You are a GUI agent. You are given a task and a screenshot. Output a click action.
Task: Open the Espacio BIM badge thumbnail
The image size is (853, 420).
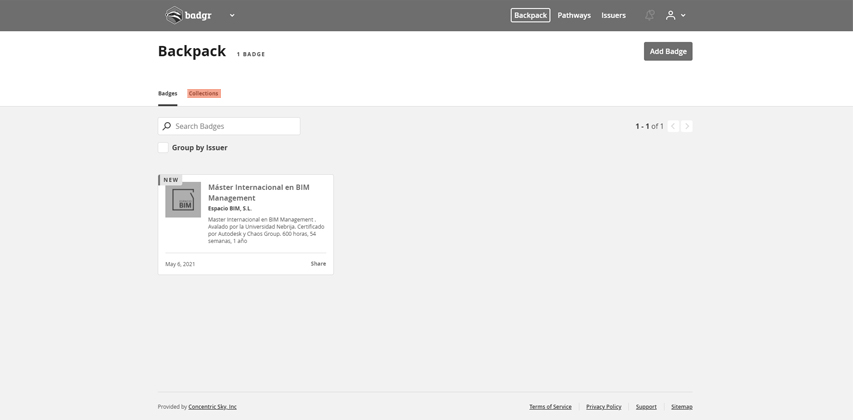[x=183, y=200]
